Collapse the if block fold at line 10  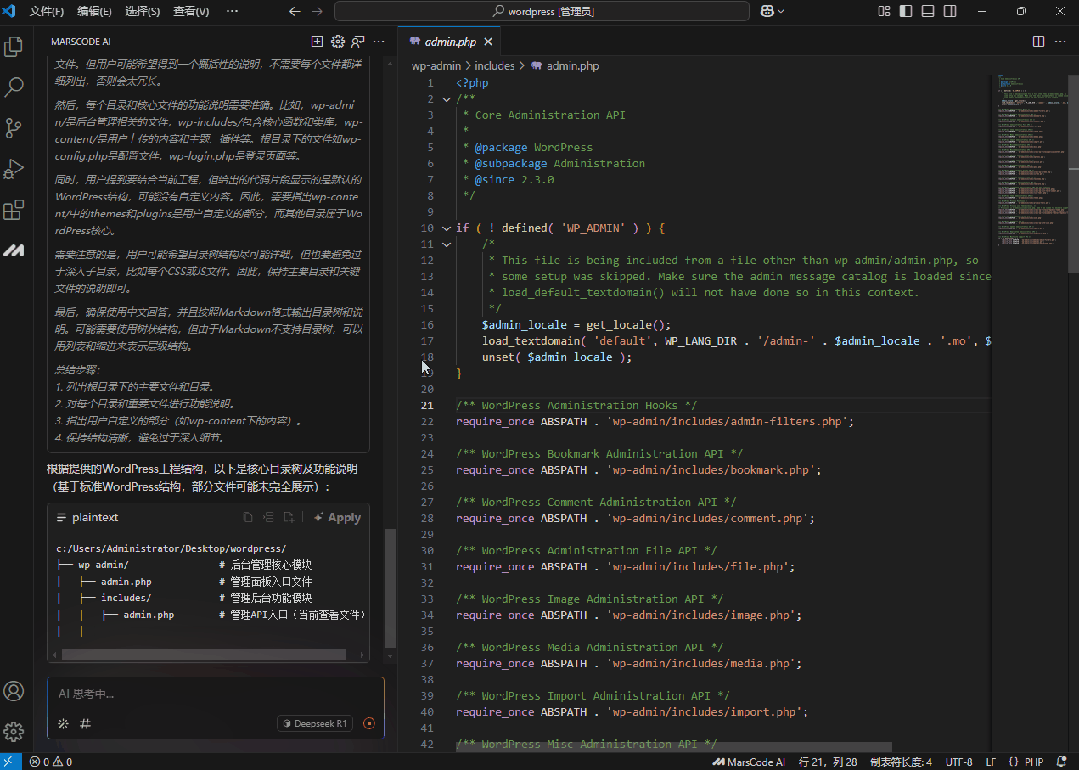(447, 228)
